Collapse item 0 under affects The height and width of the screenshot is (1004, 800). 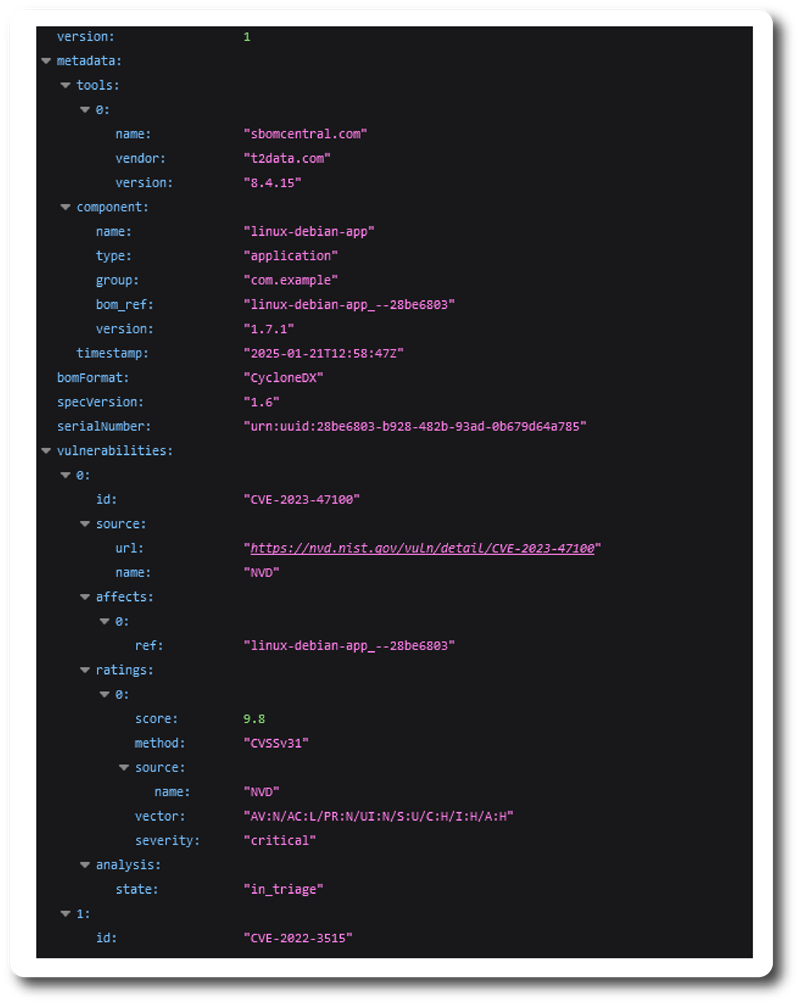(x=105, y=622)
